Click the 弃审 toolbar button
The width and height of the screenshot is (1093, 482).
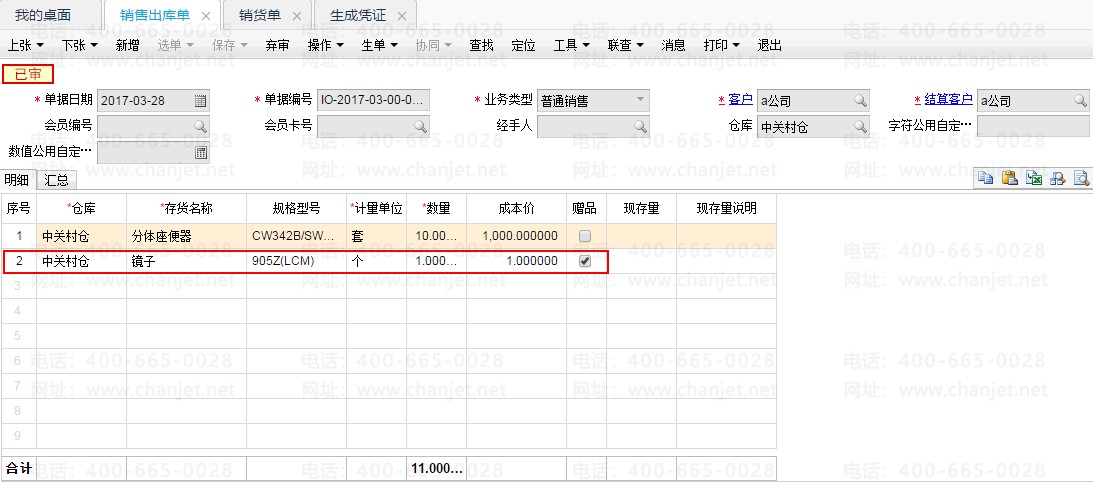(x=277, y=45)
